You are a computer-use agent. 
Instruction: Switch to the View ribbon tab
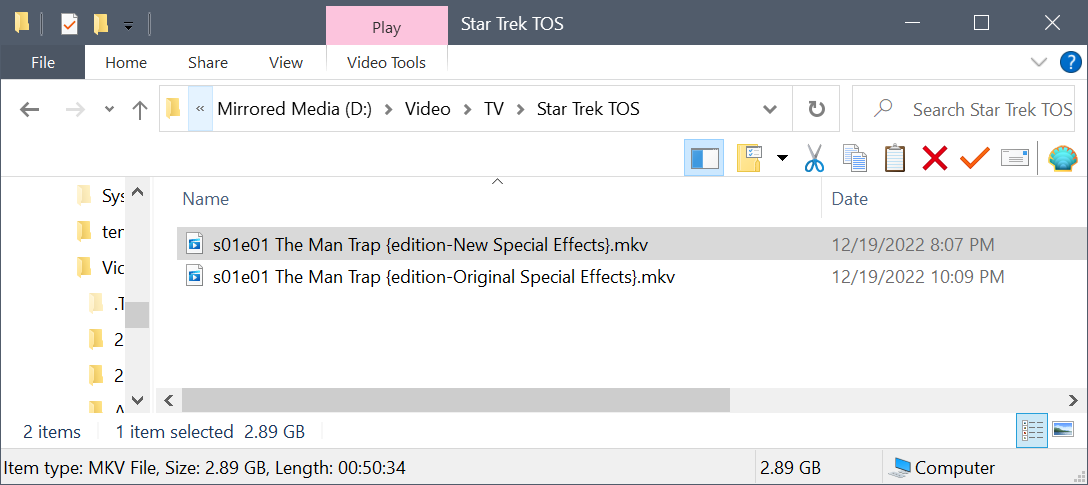tap(286, 62)
